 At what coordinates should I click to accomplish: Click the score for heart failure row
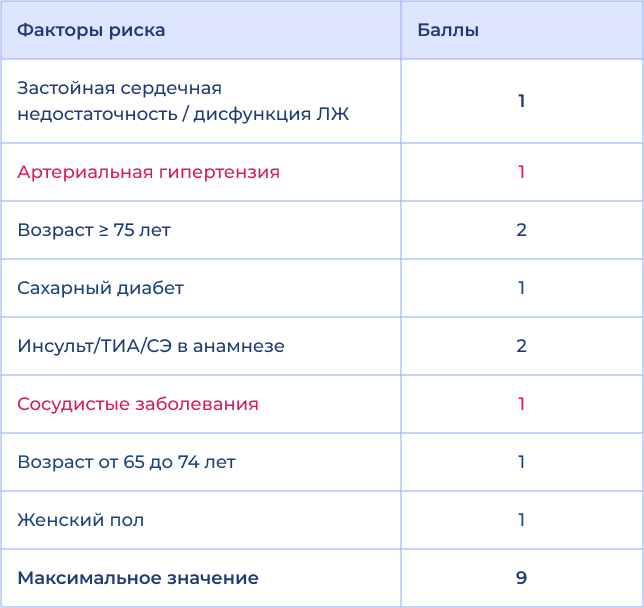521,101
